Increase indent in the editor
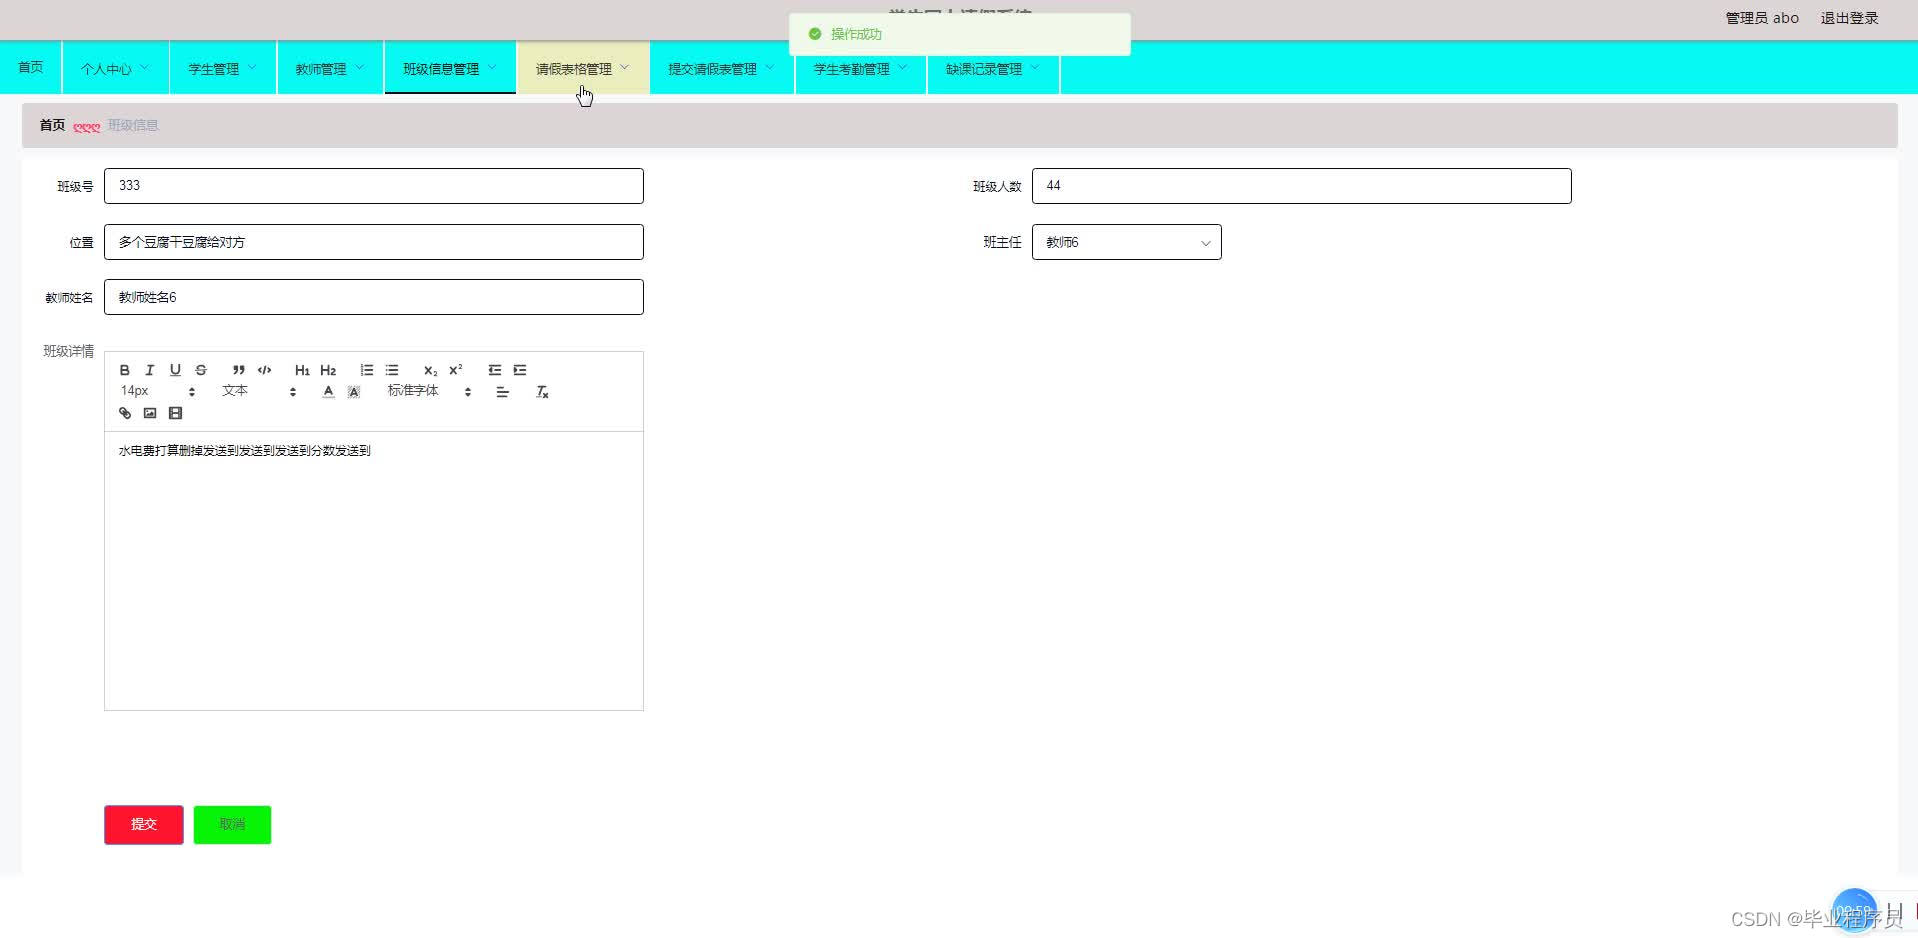This screenshot has width=1918, height=938. [520, 370]
